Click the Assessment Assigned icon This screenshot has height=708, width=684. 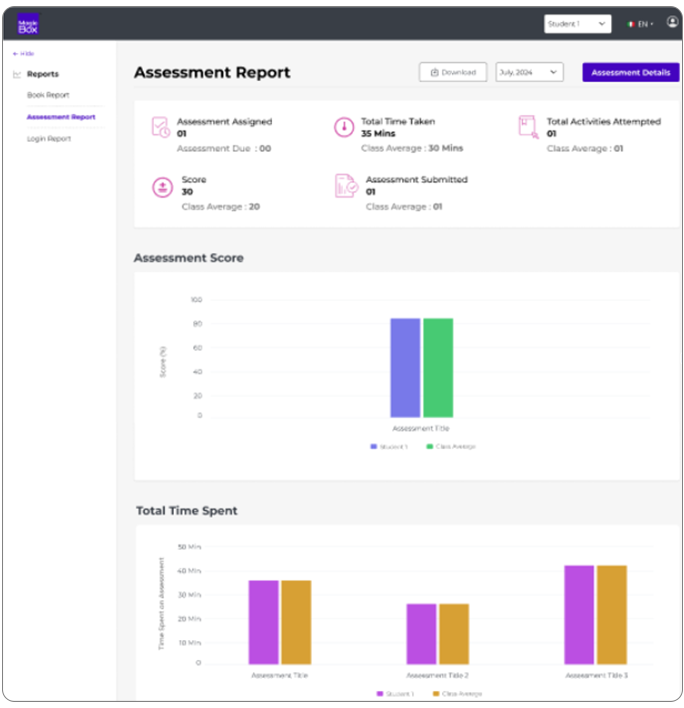[160, 127]
